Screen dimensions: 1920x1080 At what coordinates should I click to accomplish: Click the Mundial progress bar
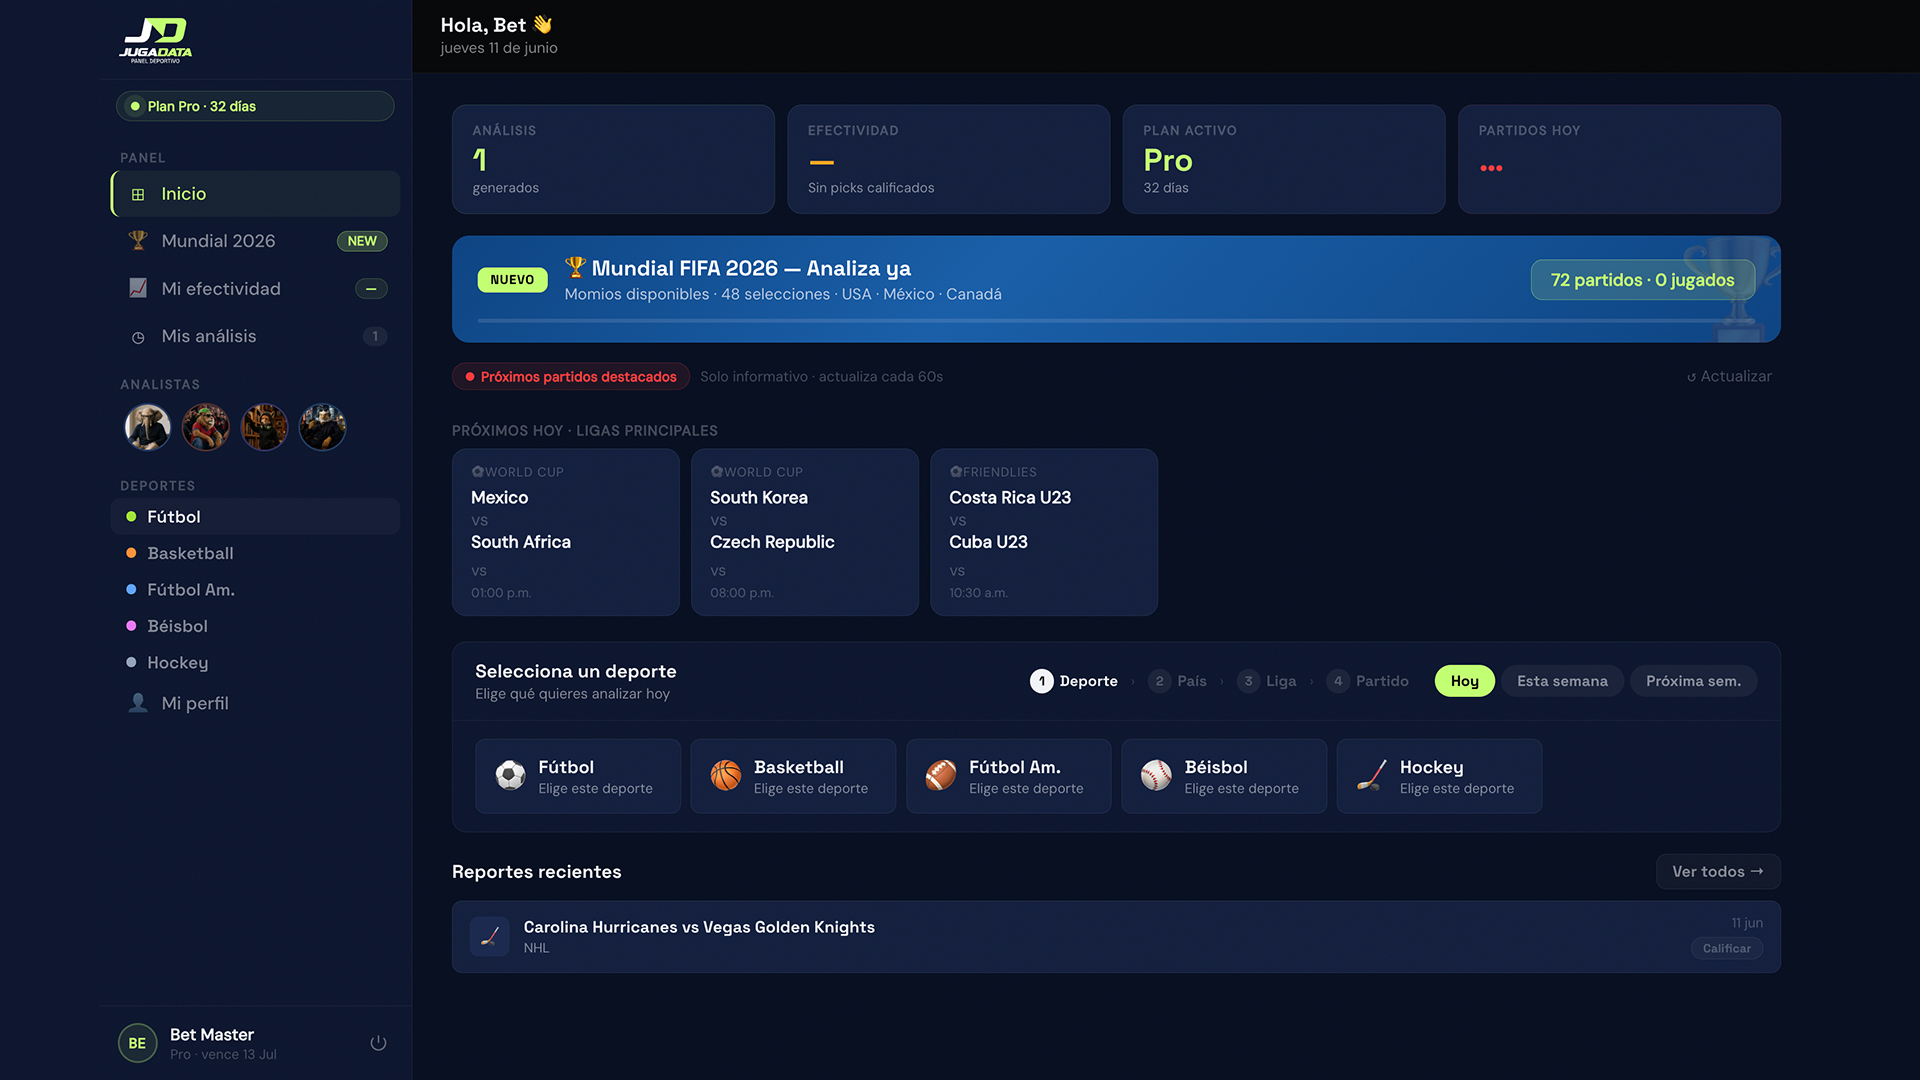click(x=1116, y=321)
